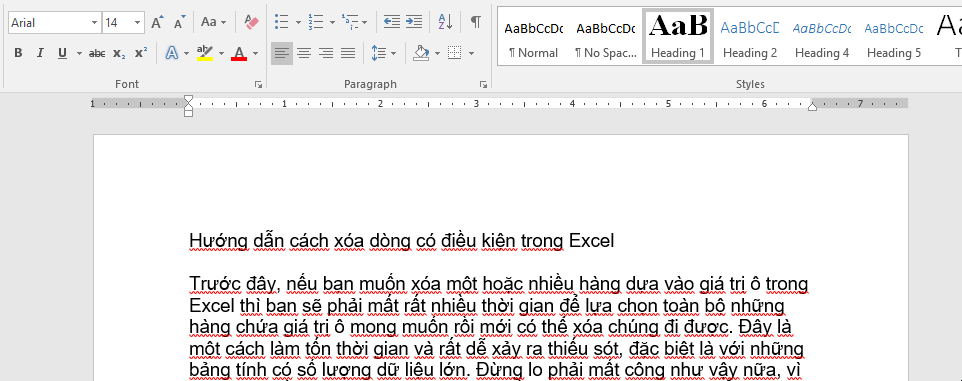Viewport: 962px width, 381px height.
Task: Toggle strikethrough formatting
Action: pos(97,53)
